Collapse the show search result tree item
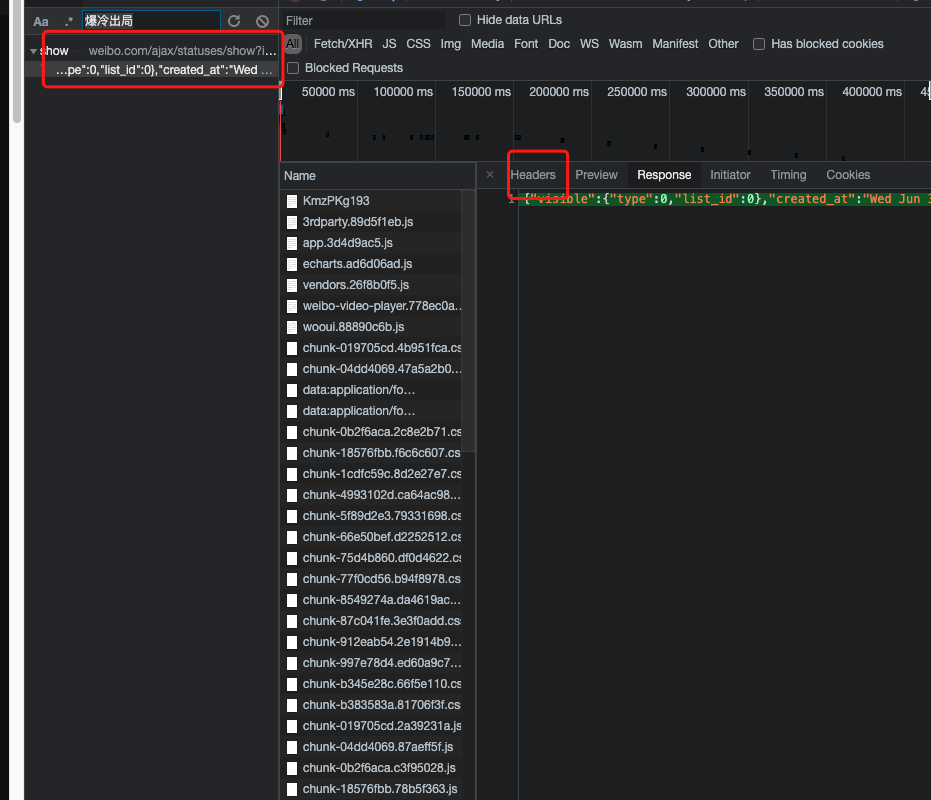Viewport: 931px width, 800px height. click(33, 51)
